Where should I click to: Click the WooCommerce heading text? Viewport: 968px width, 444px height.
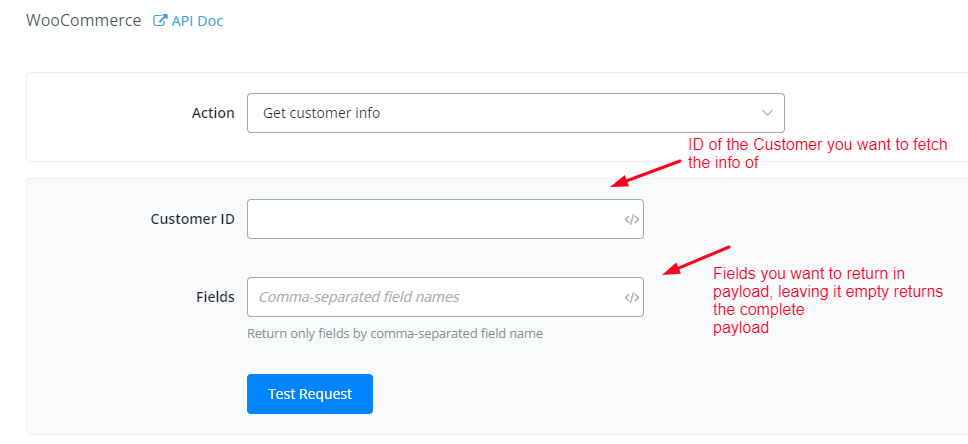tap(83, 21)
